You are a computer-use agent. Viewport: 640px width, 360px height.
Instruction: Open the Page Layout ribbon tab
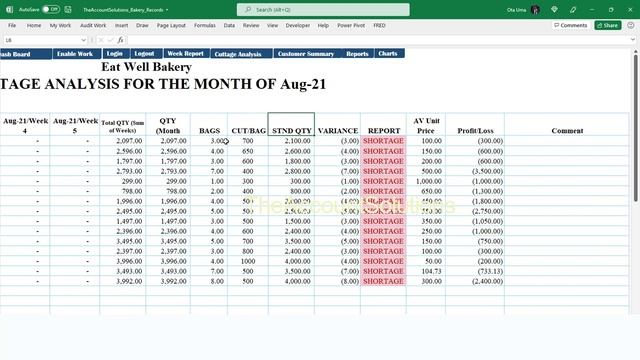coord(171,25)
